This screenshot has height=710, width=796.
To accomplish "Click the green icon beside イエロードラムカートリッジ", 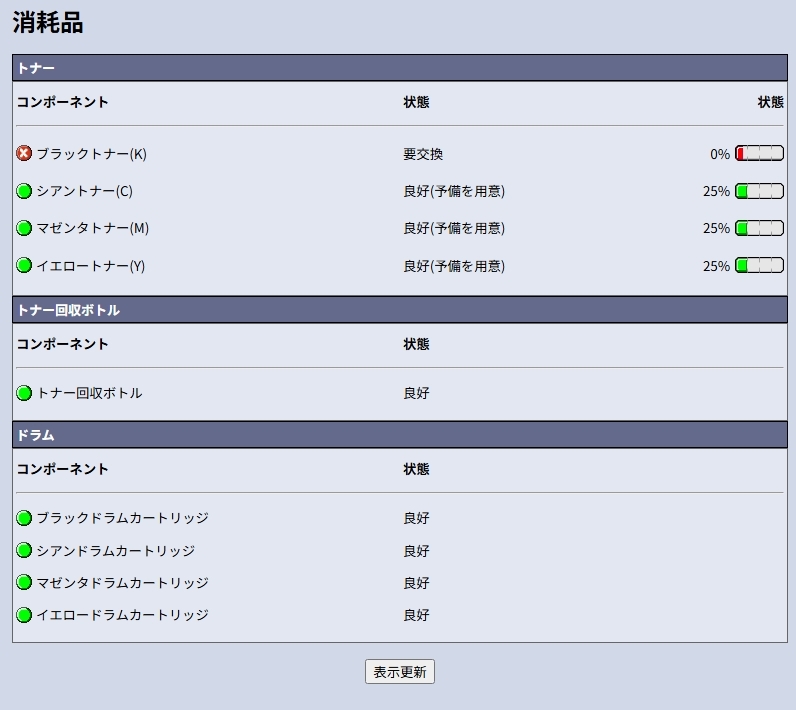I will pyautogui.click(x=24, y=615).
